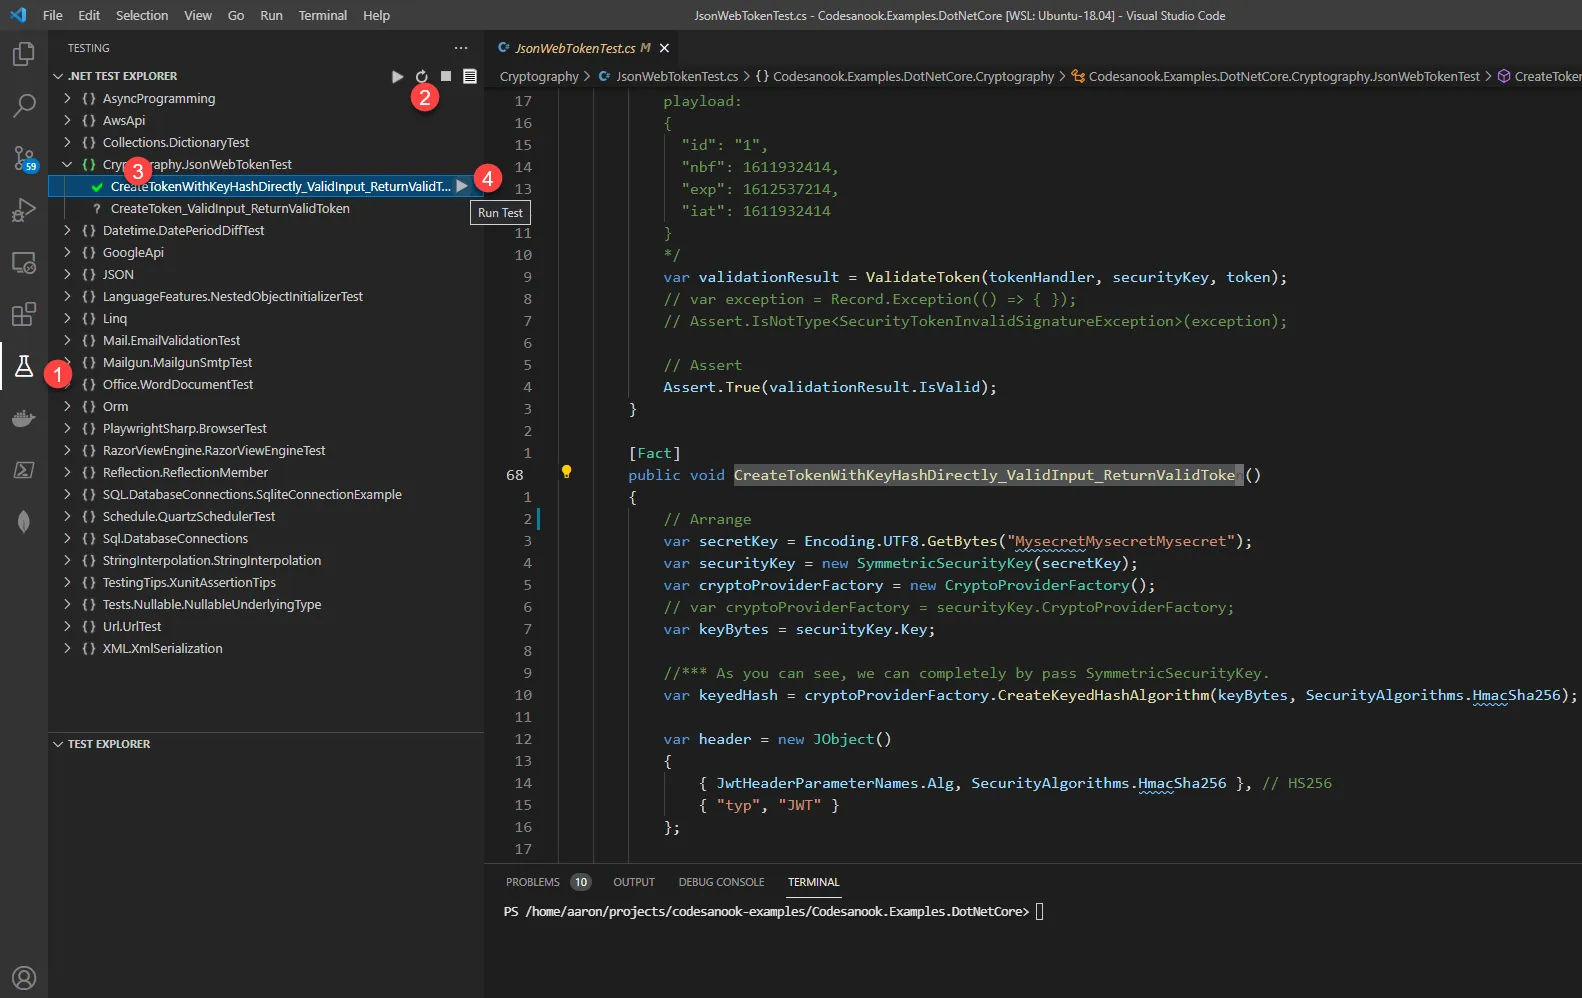Open the Extensions view
1582x998 pixels.
click(24, 314)
